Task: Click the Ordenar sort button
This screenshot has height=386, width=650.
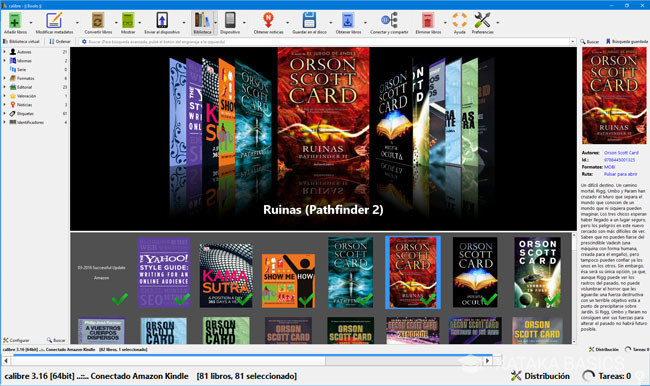Action: coord(60,41)
